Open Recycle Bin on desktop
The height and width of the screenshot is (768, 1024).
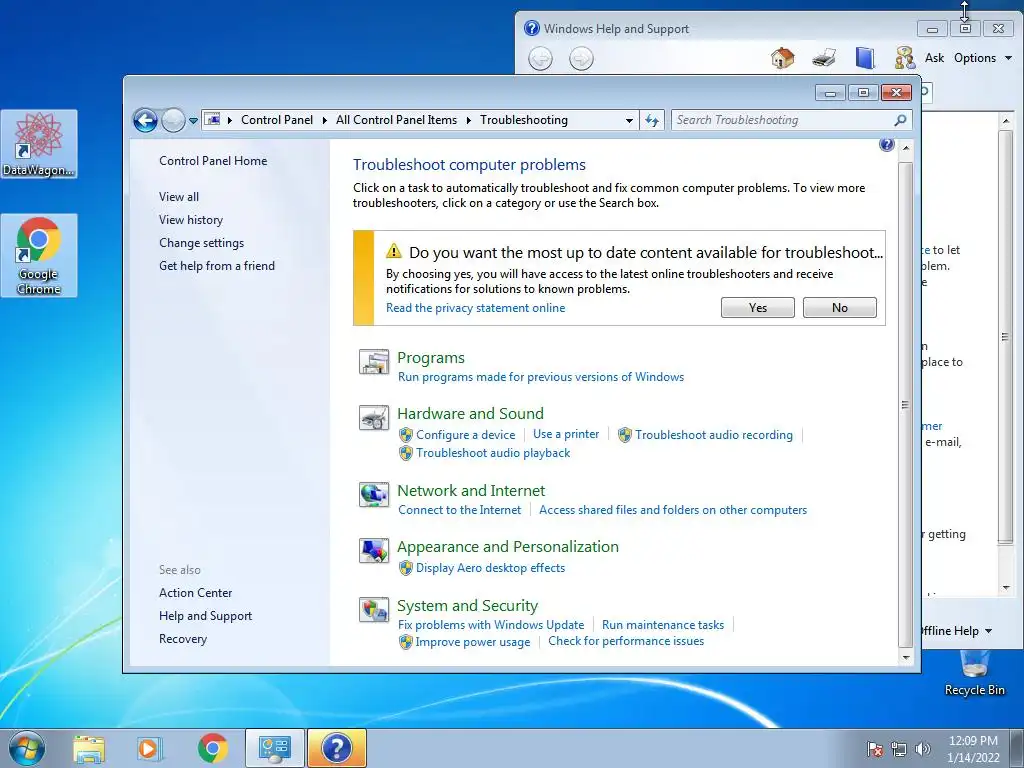974,673
